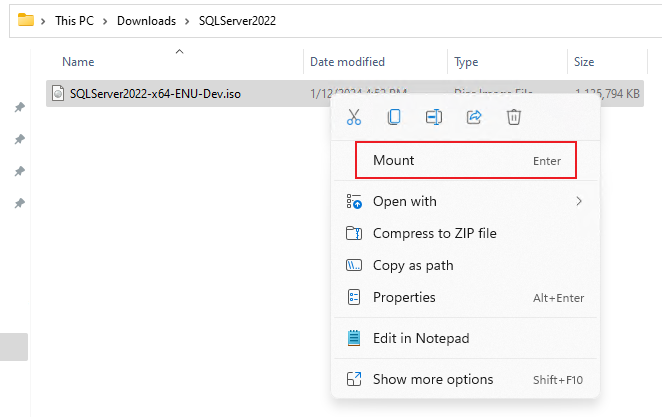This screenshot has height=417, width=662.
Task: Click Show more options
Action: 466,379
